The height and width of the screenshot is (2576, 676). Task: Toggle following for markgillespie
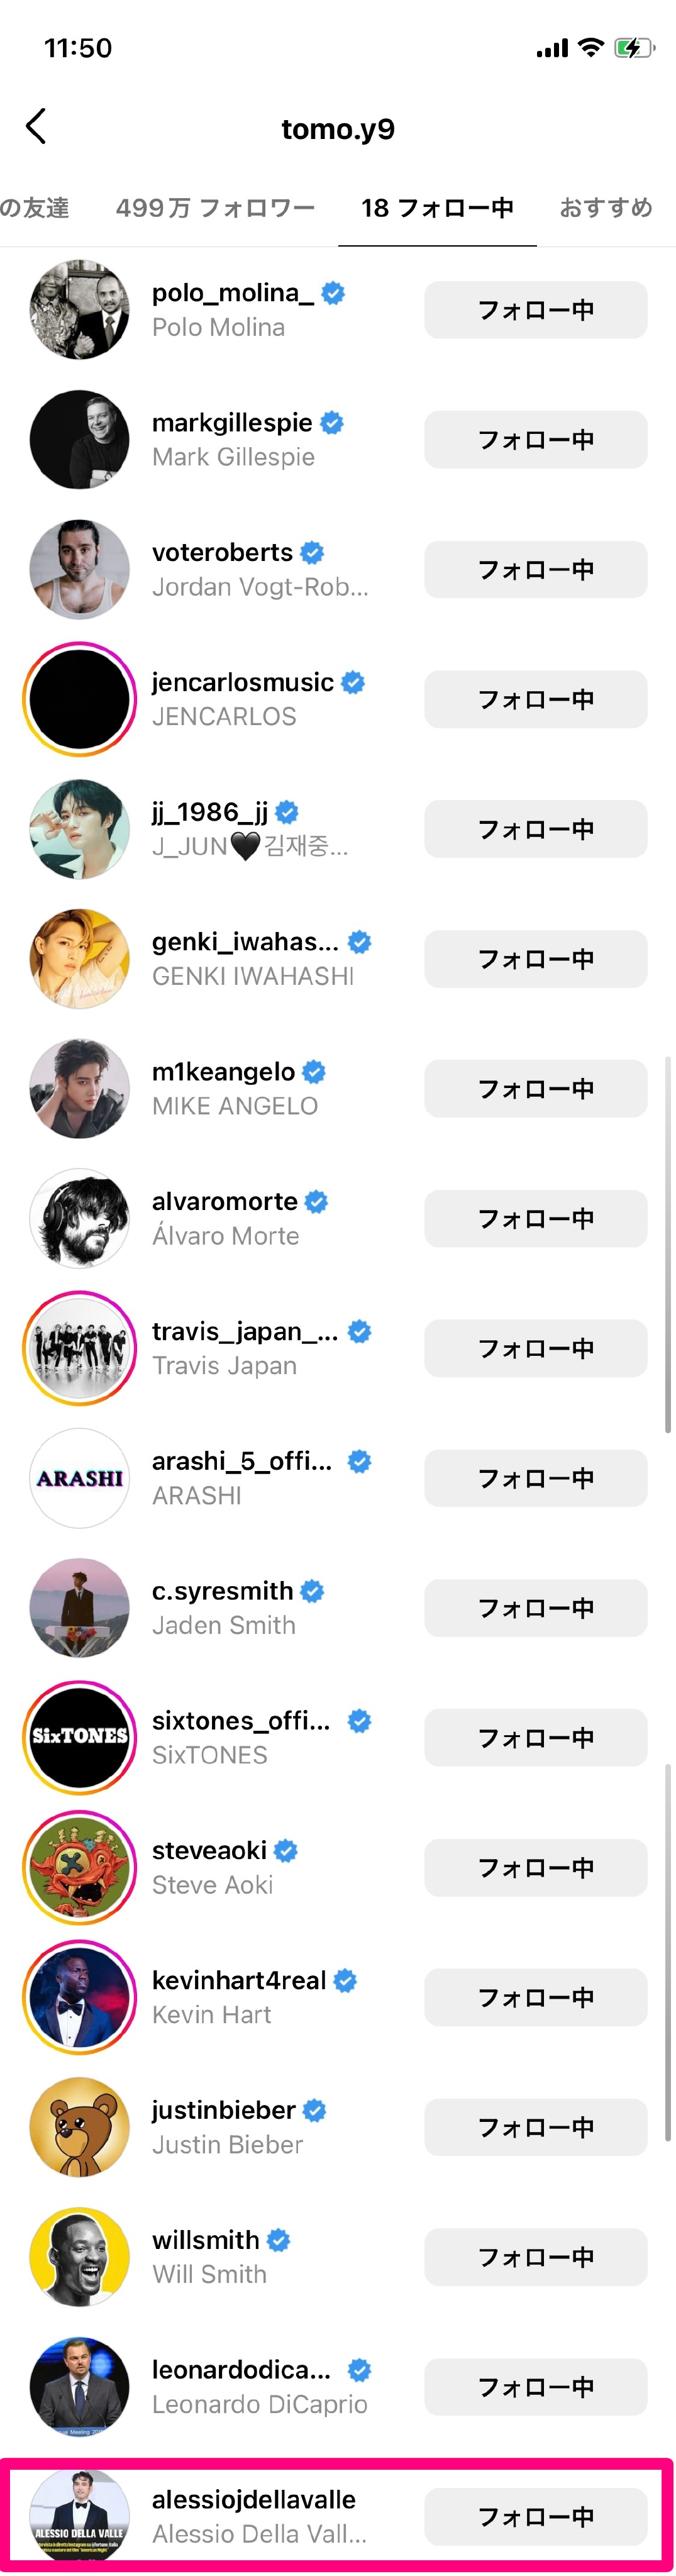[535, 440]
